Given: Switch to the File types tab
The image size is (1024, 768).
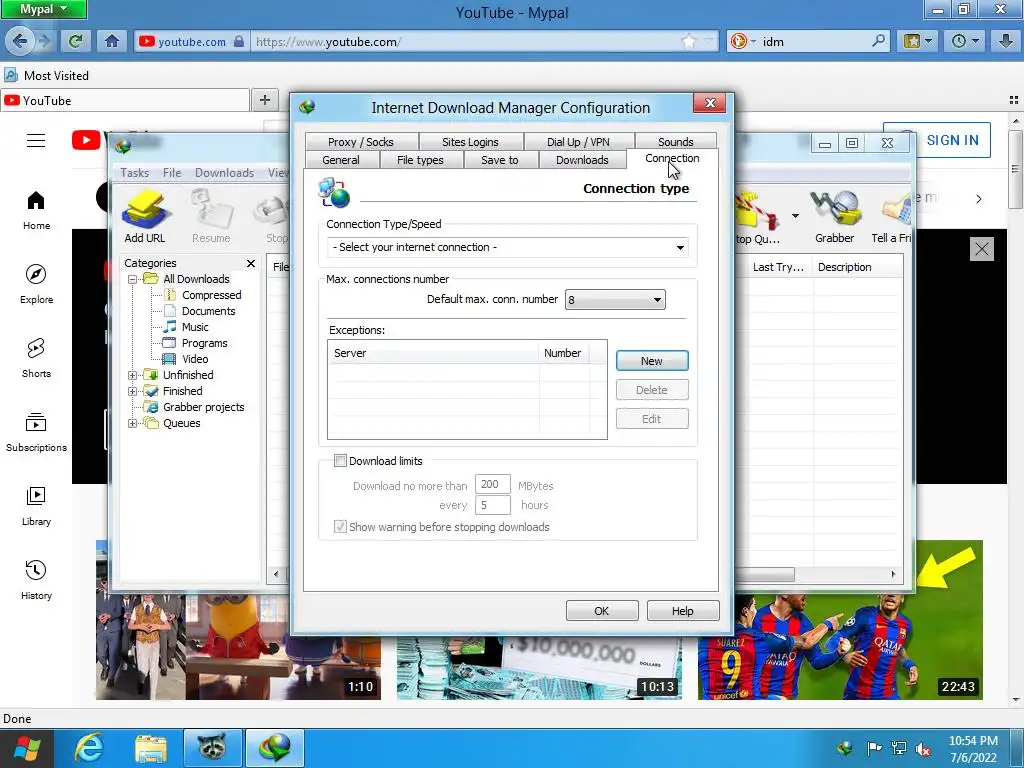Looking at the screenshot, I should click(421, 160).
